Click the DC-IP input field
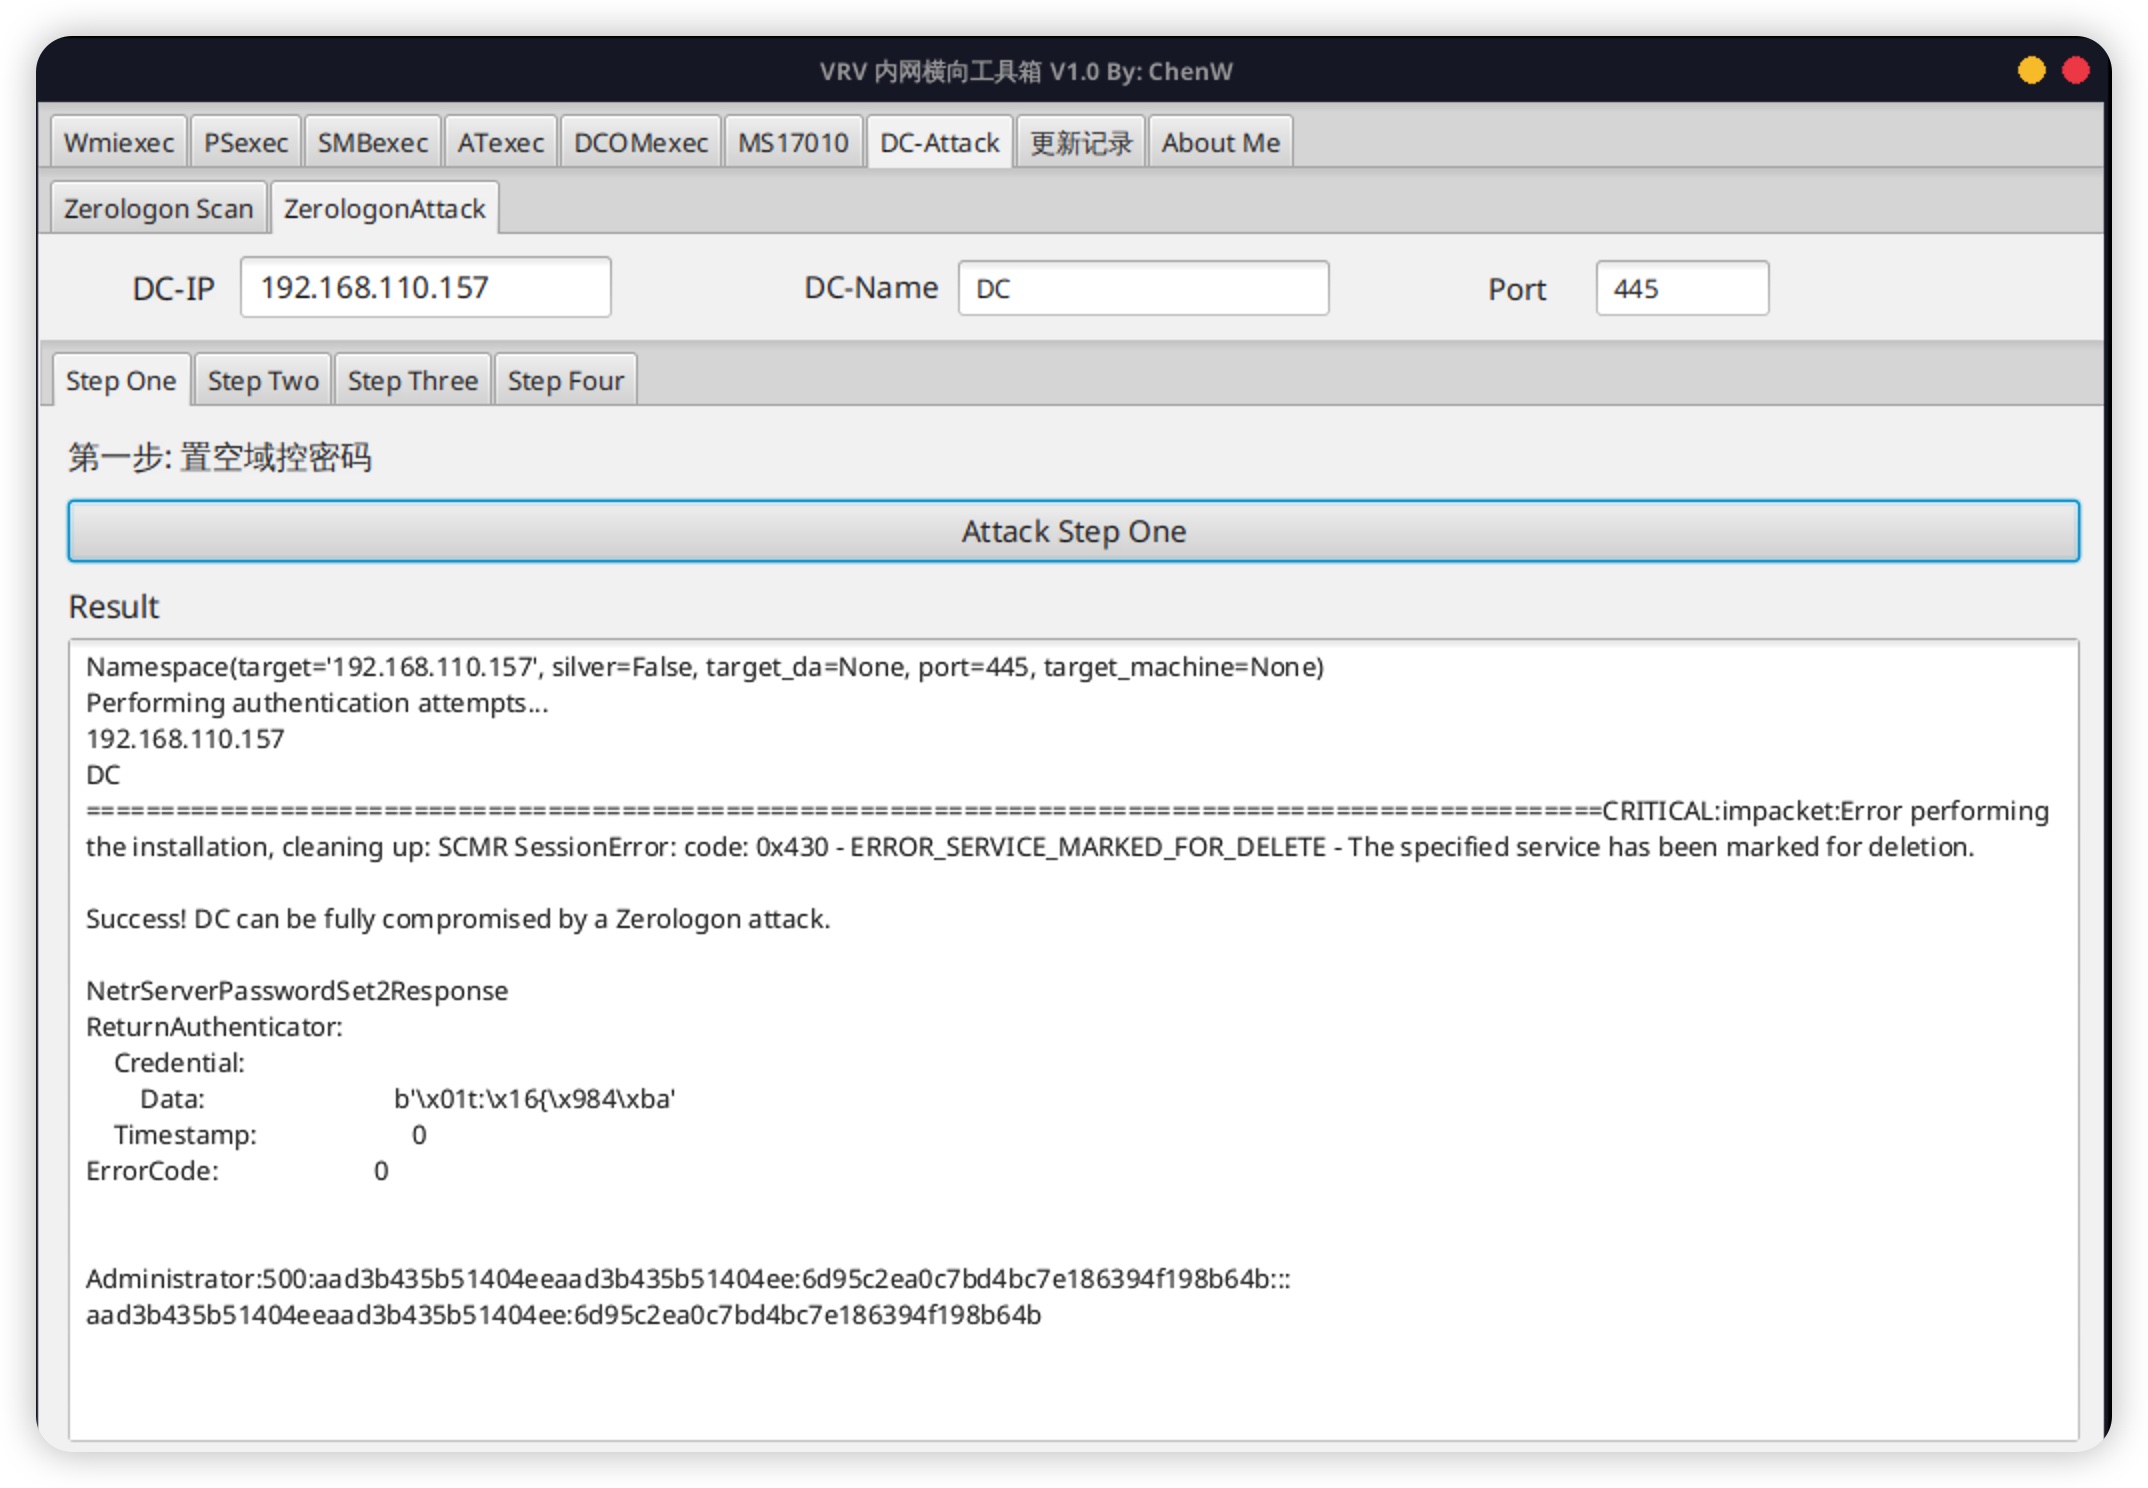This screenshot has width=2148, height=1488. coord(425,288)
